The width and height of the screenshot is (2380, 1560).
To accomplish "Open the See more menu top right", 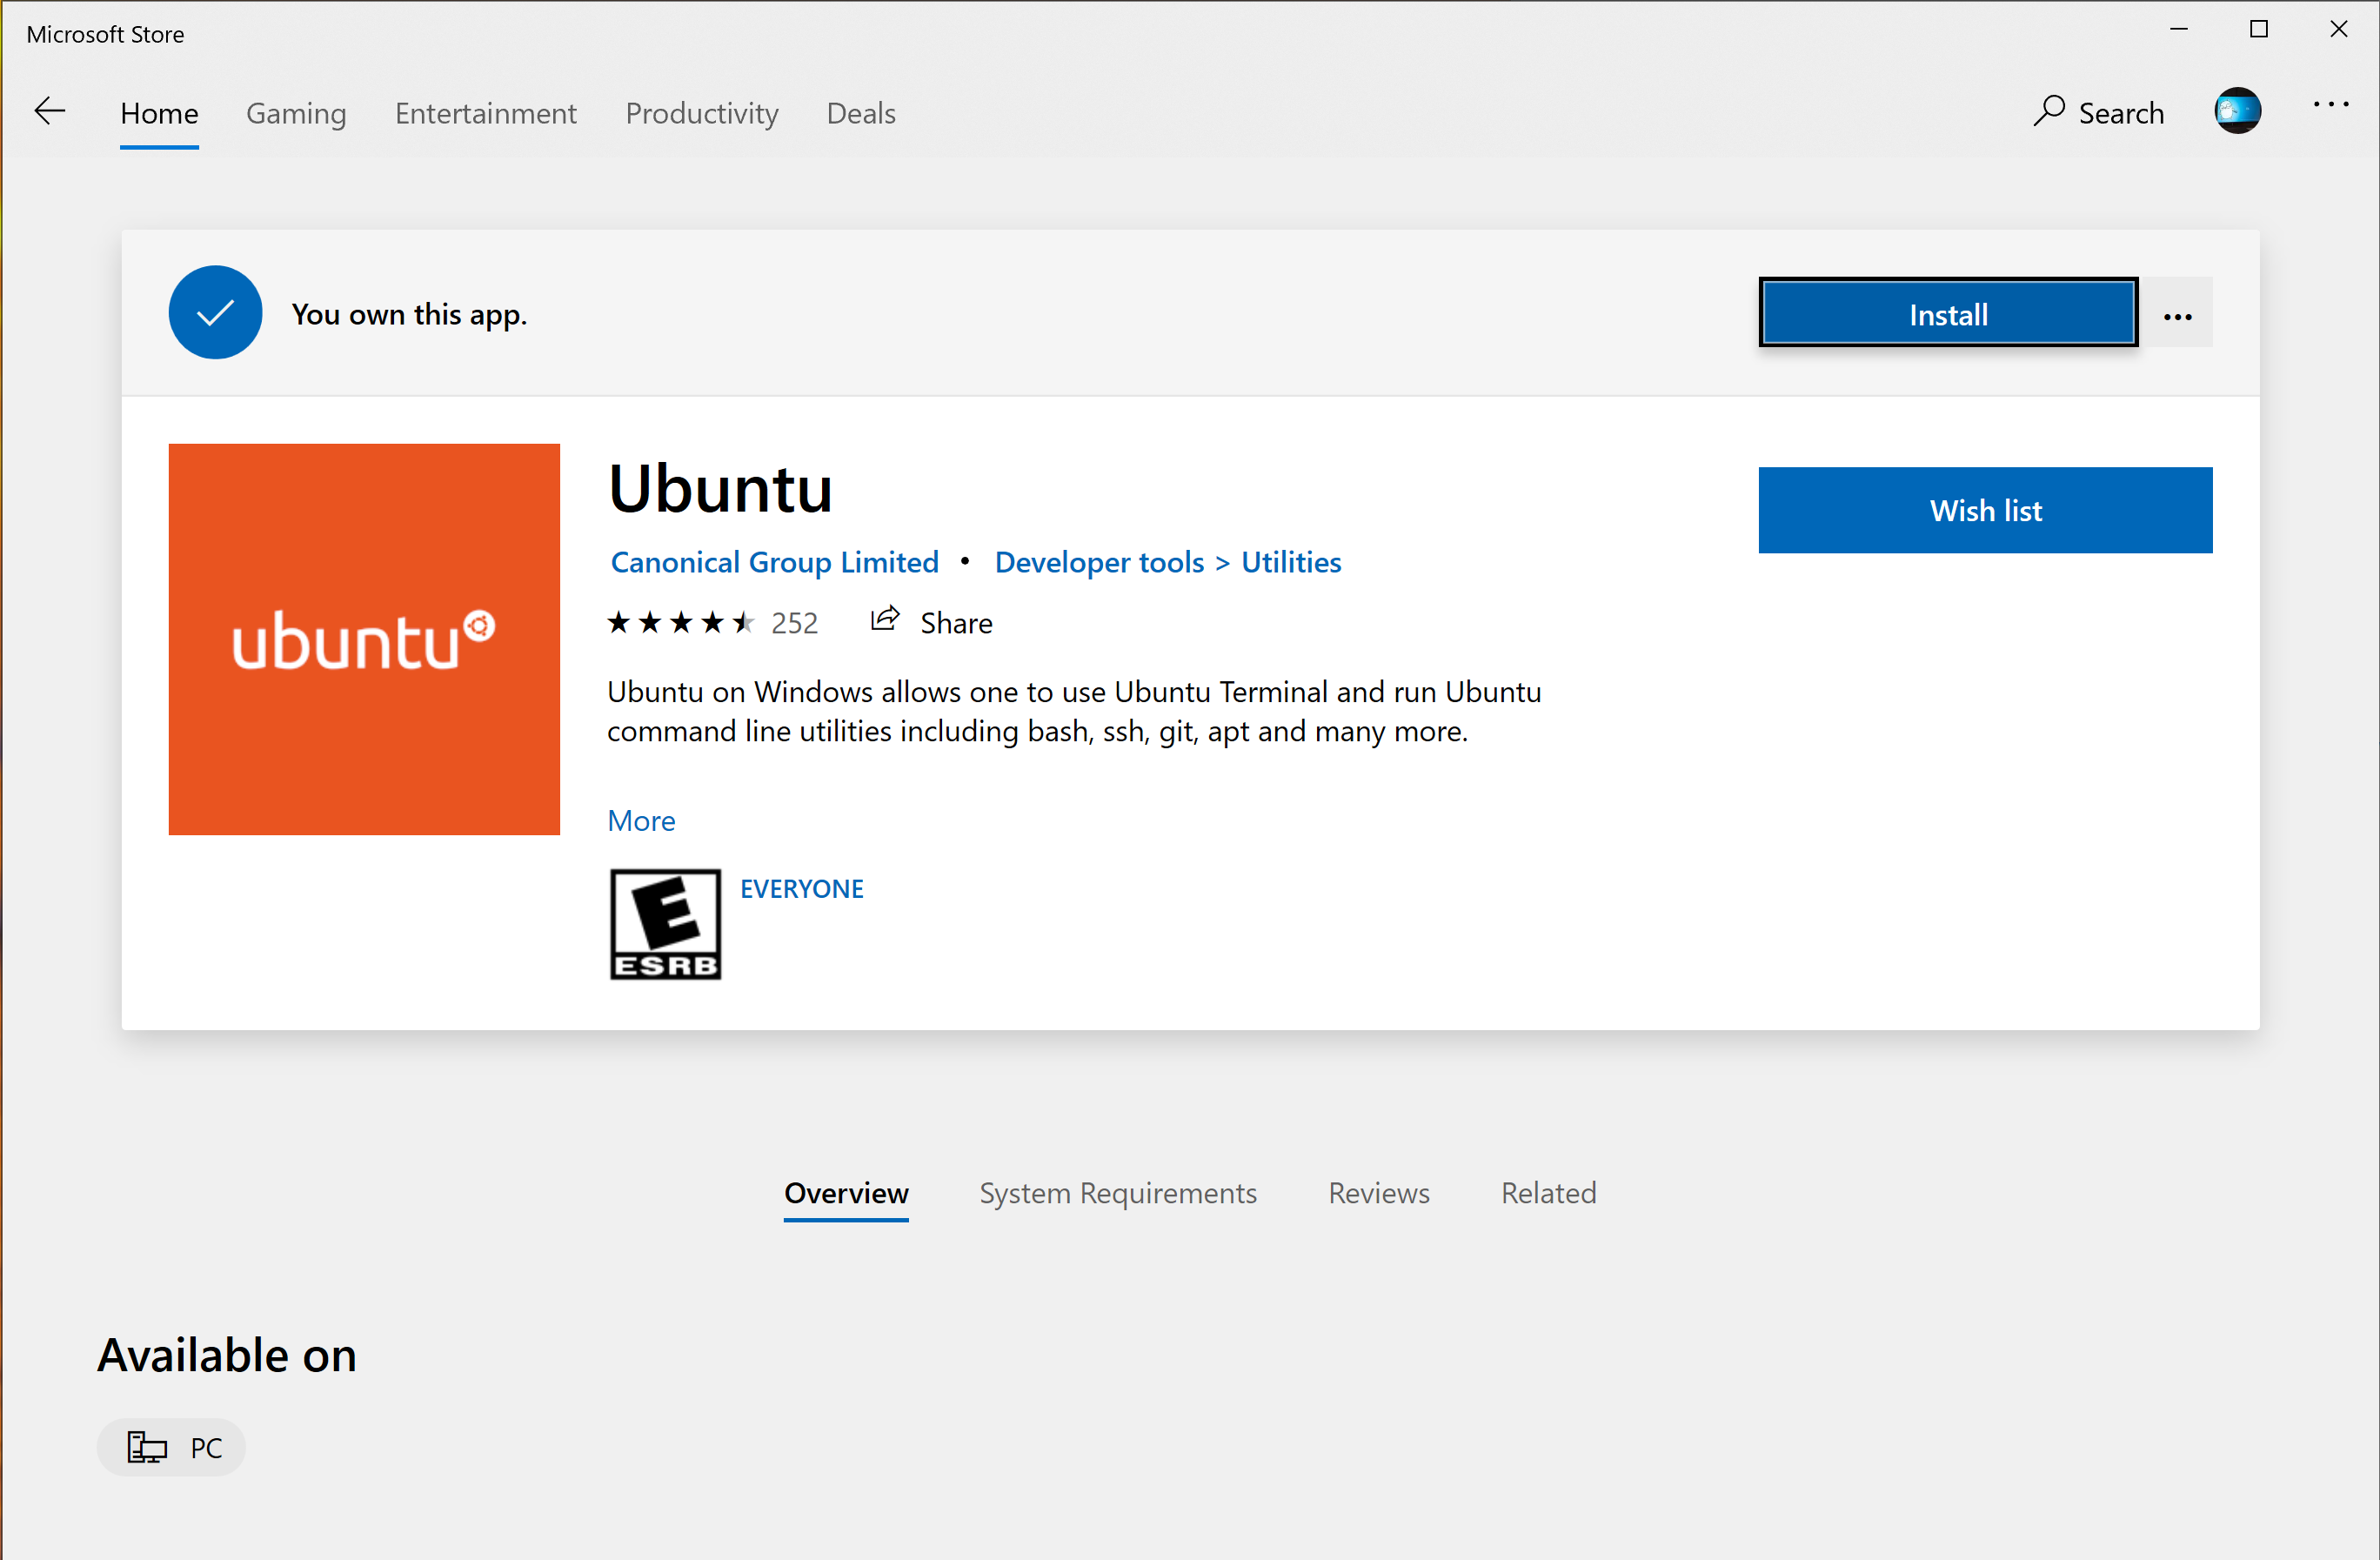I will point(2331,104).
